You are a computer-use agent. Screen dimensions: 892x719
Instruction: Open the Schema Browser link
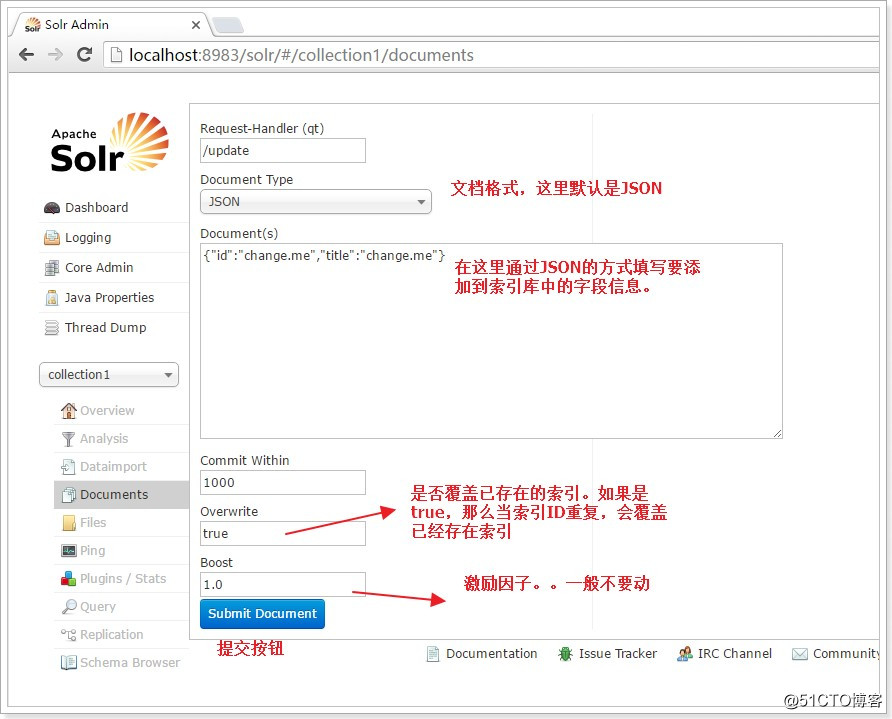coord(130,663)
